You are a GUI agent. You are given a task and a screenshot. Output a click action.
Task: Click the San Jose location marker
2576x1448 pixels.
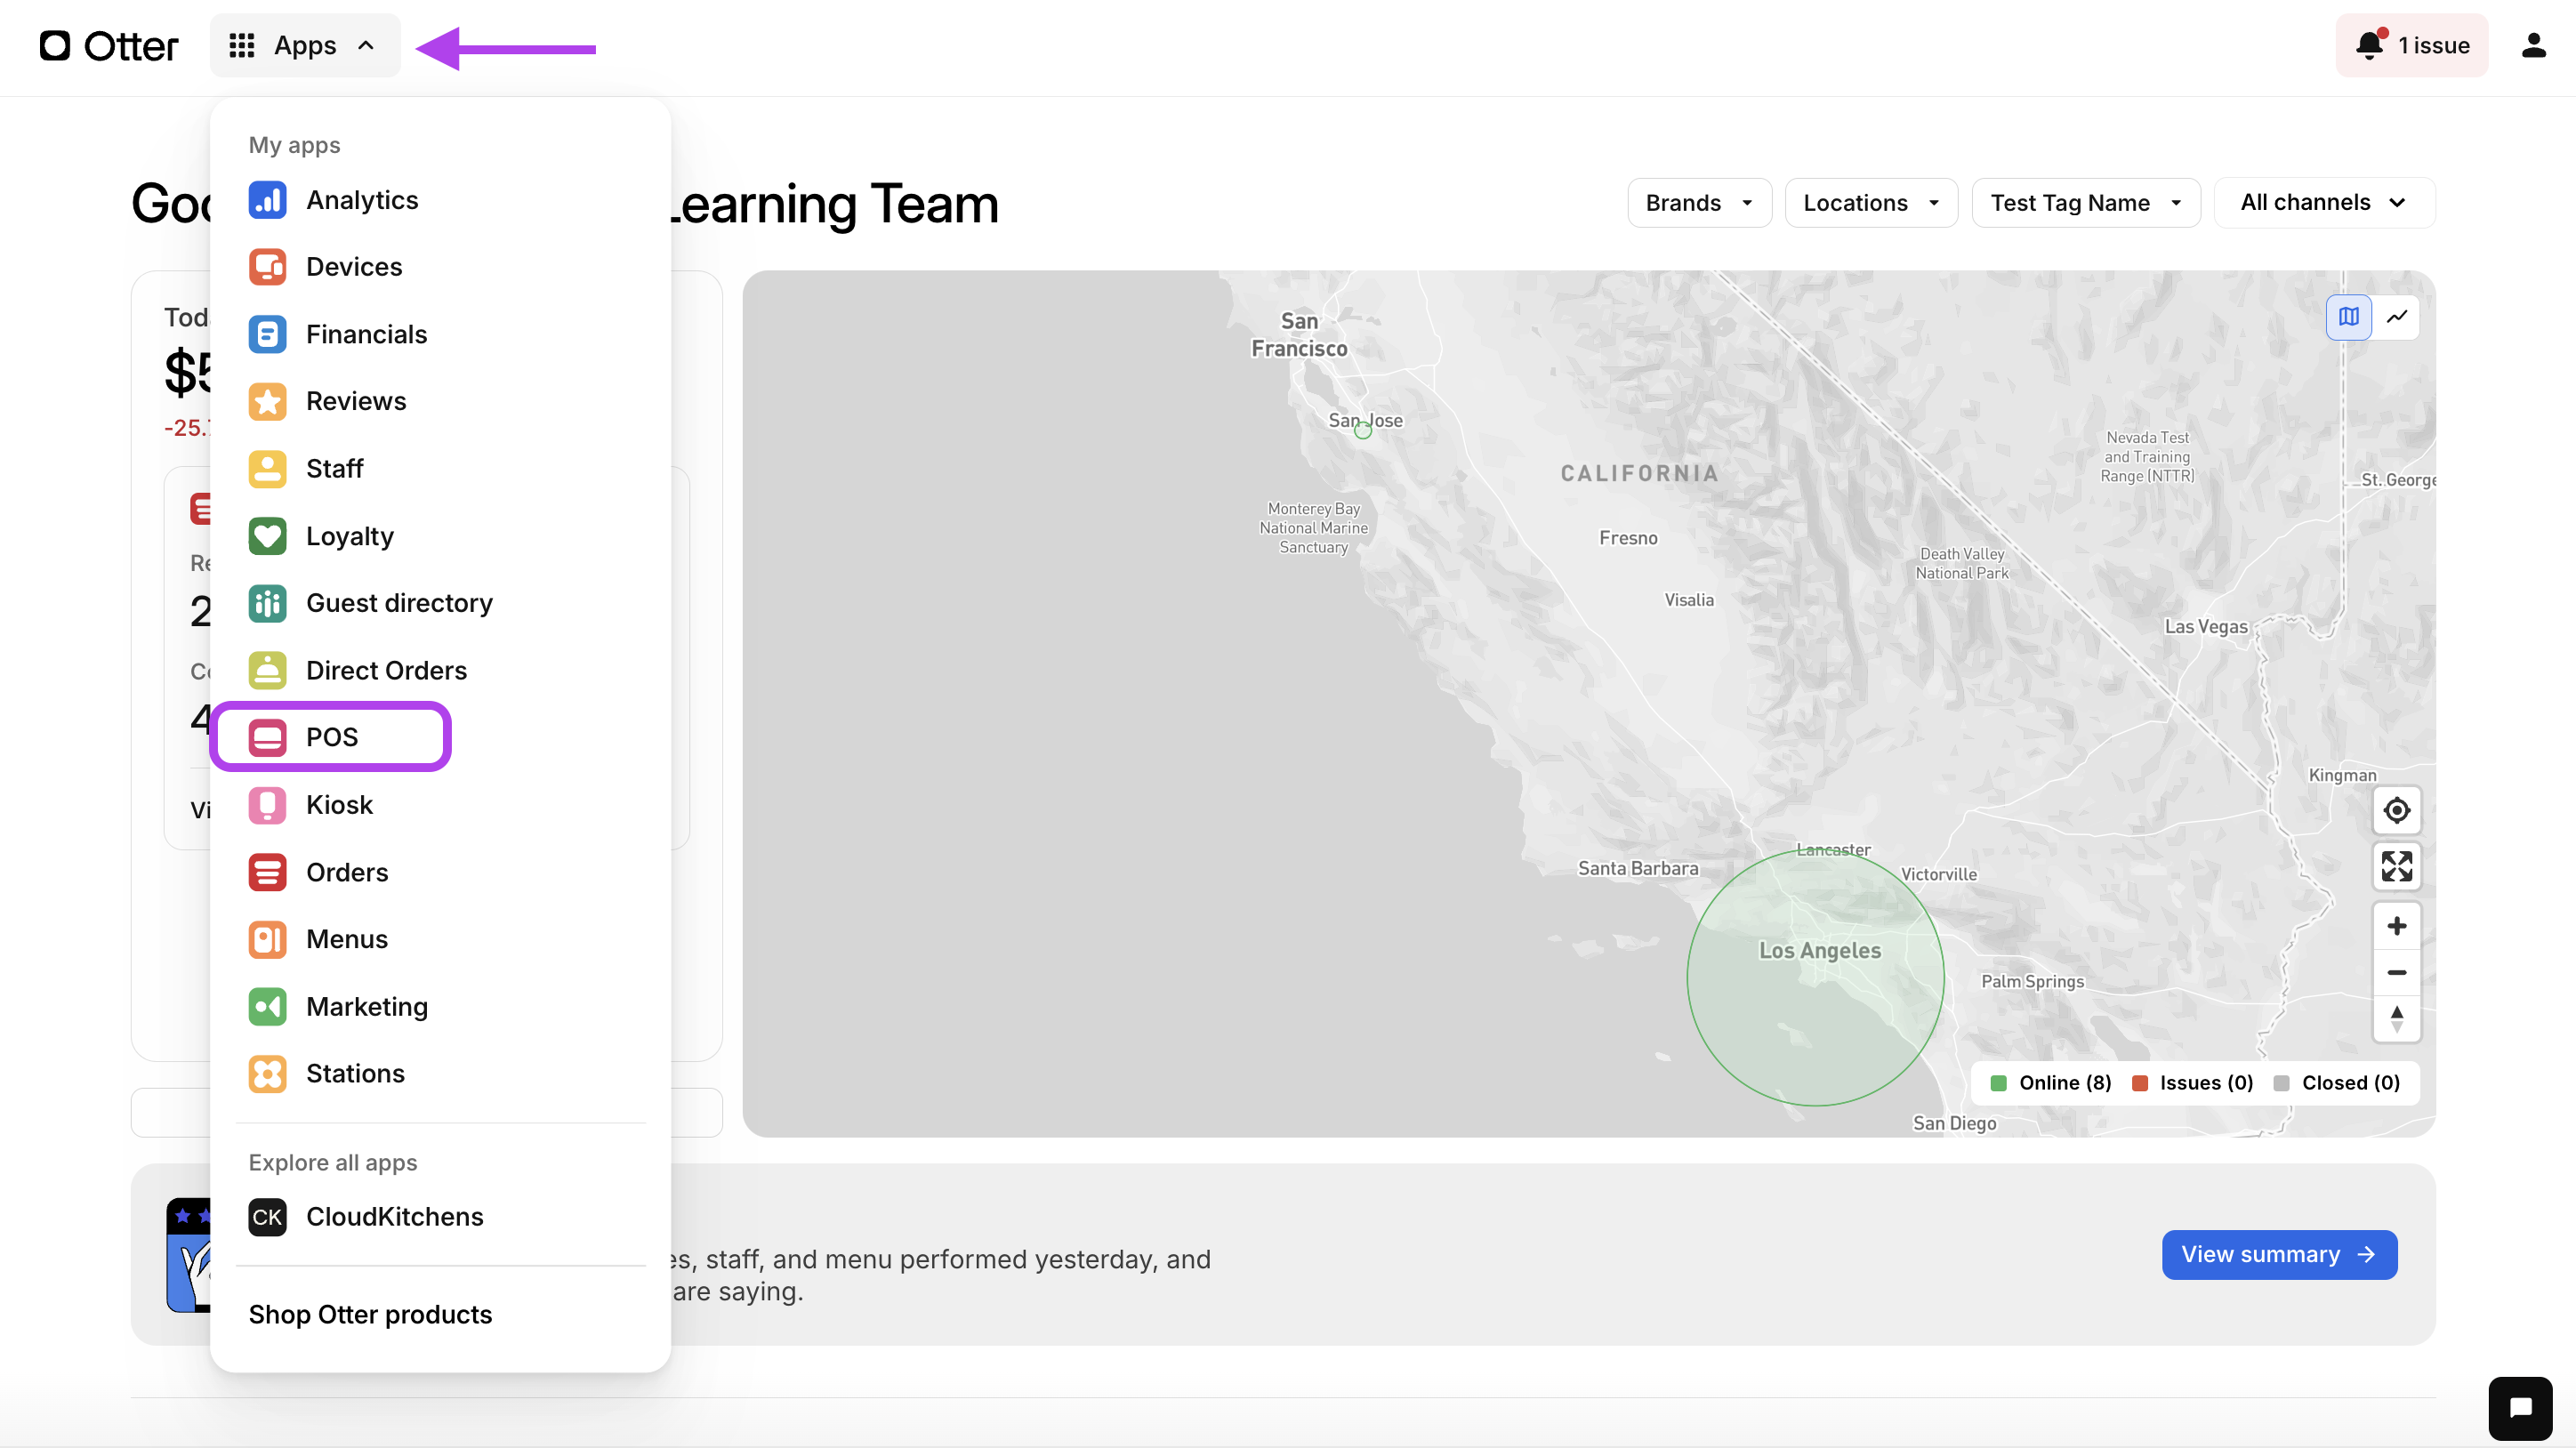[1362, 431]
